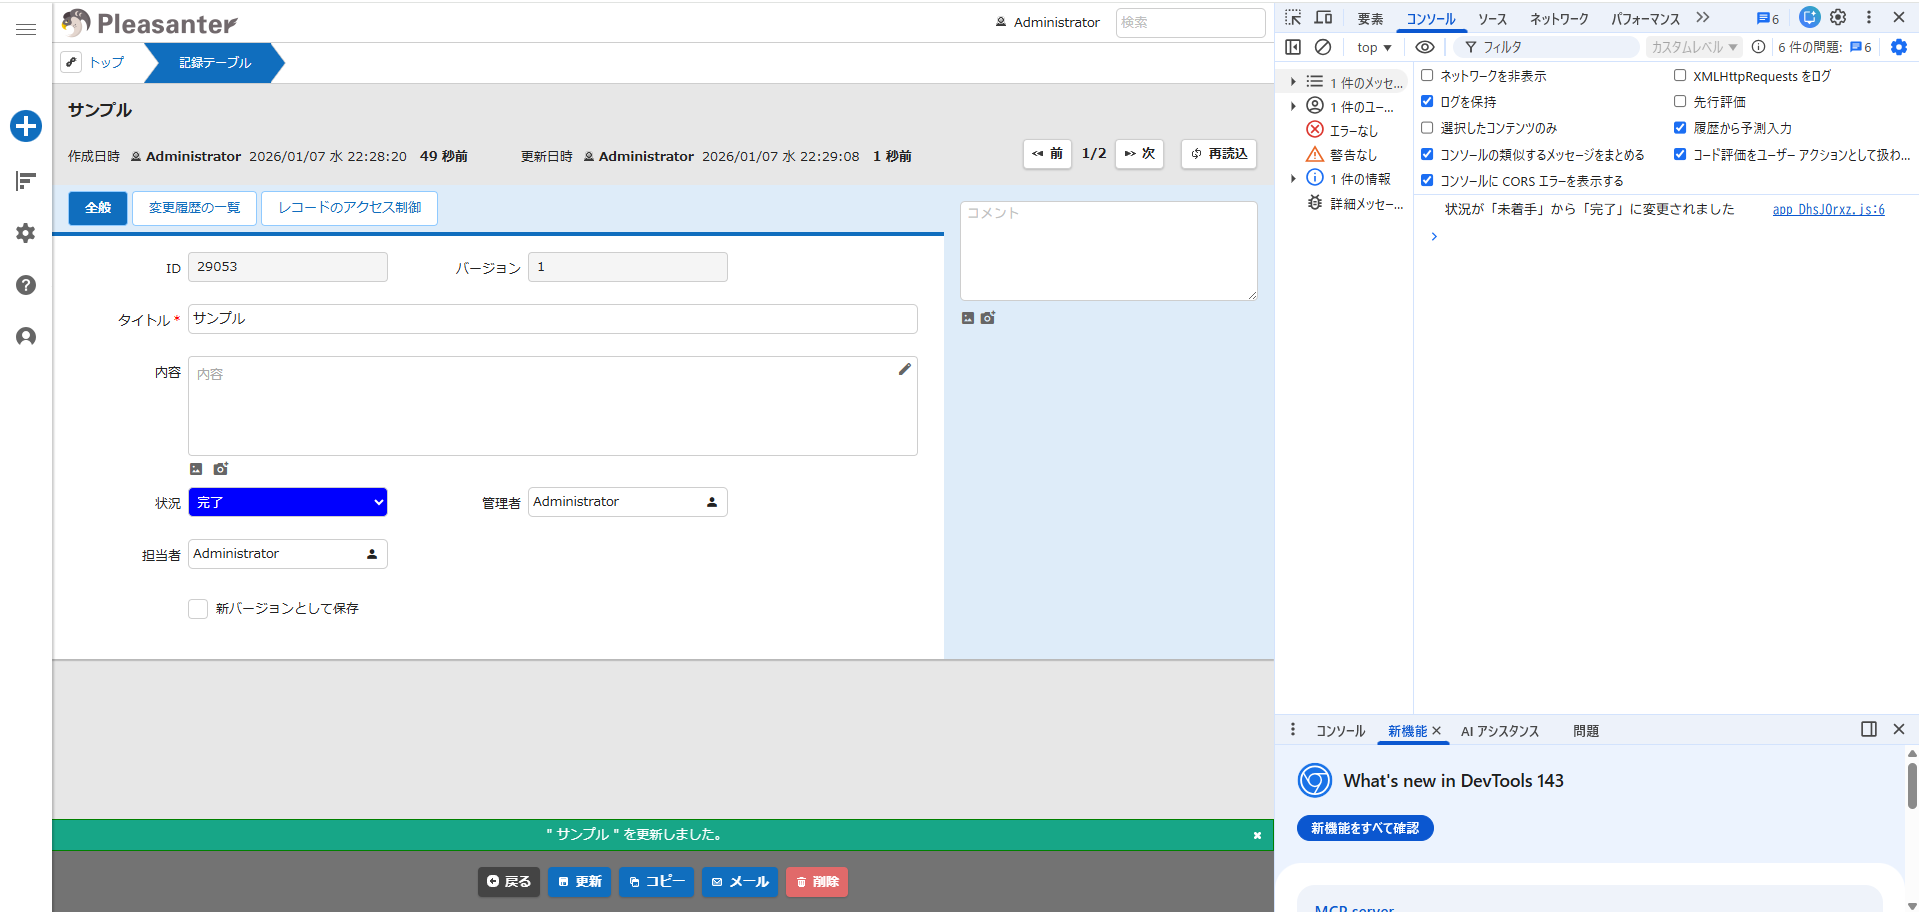This screenshot has width=1919, height=912.
Task: Open the 変更履歴の一覧 tab
Action: point(194,208)
